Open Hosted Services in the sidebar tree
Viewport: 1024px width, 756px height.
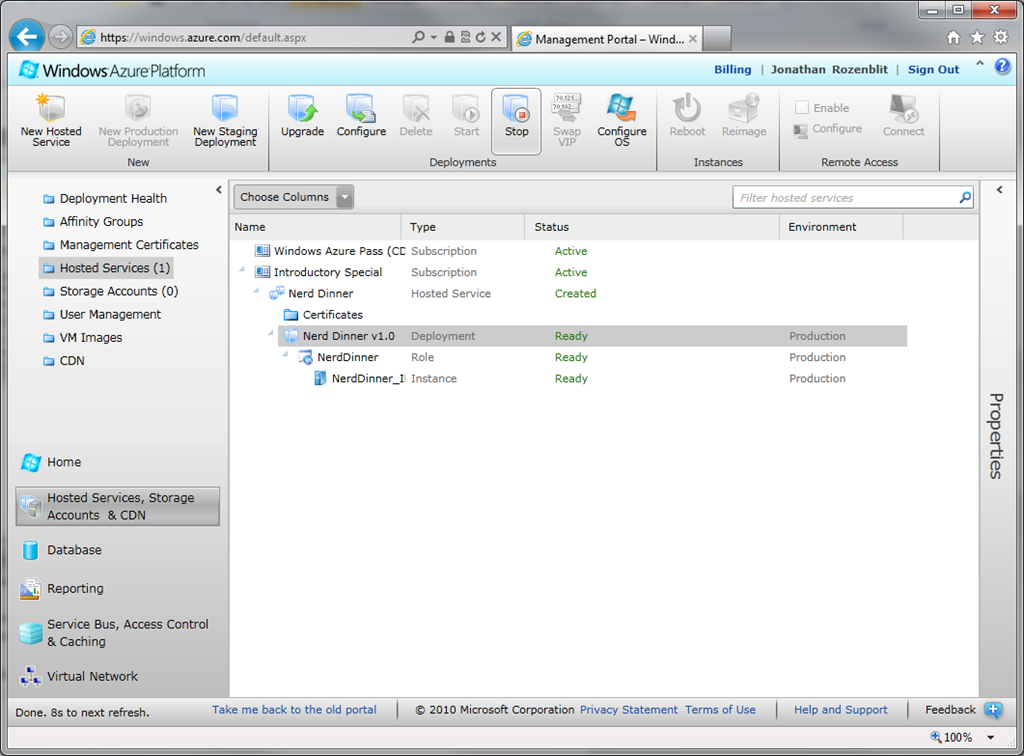[113, 267]
